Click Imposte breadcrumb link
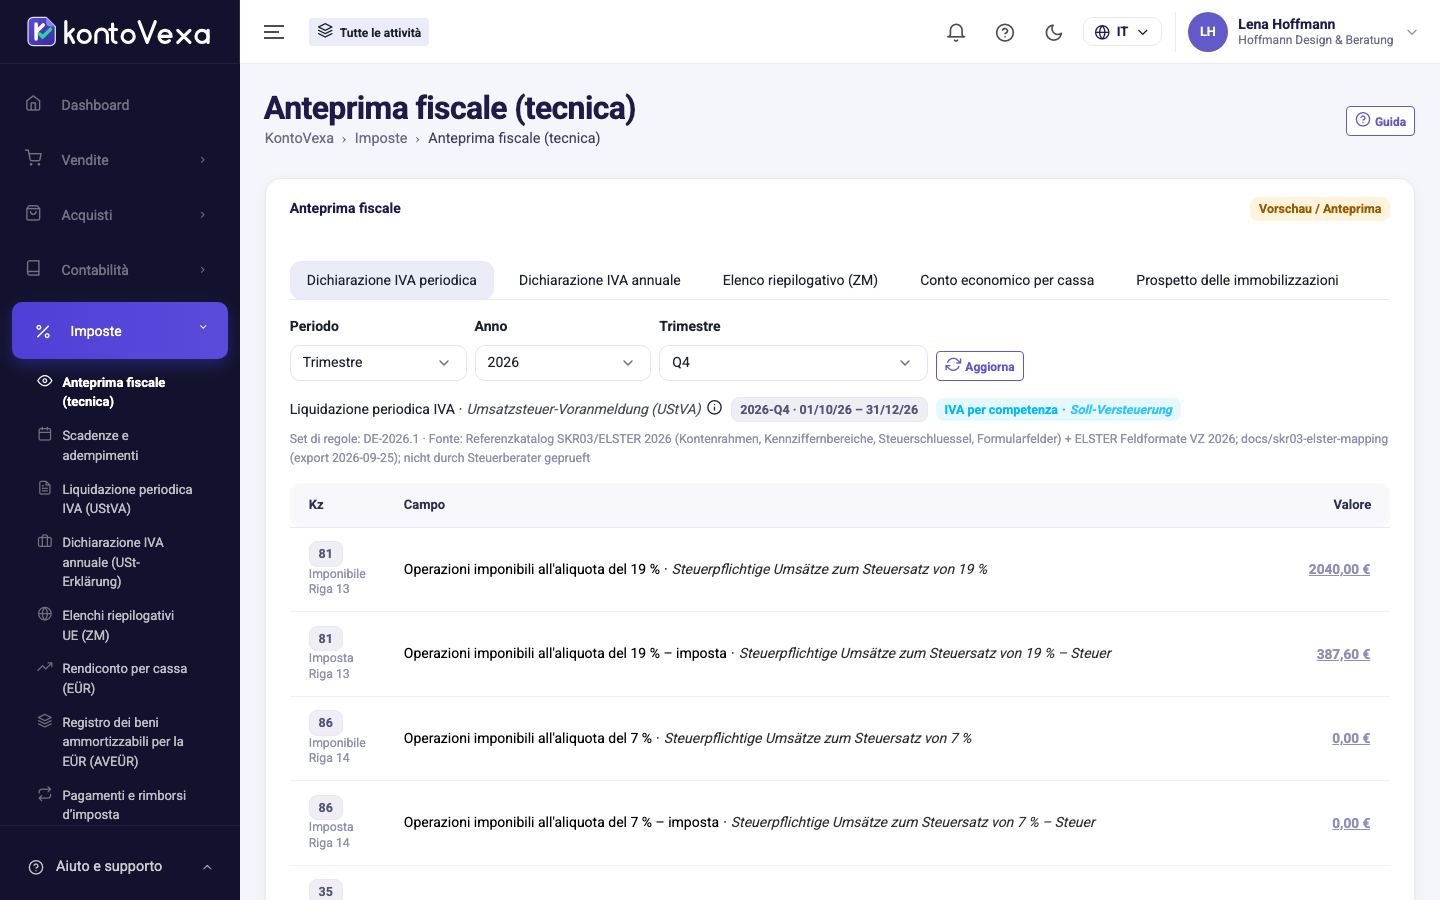This screenshot has height=900, width=1440. [381, 138]
